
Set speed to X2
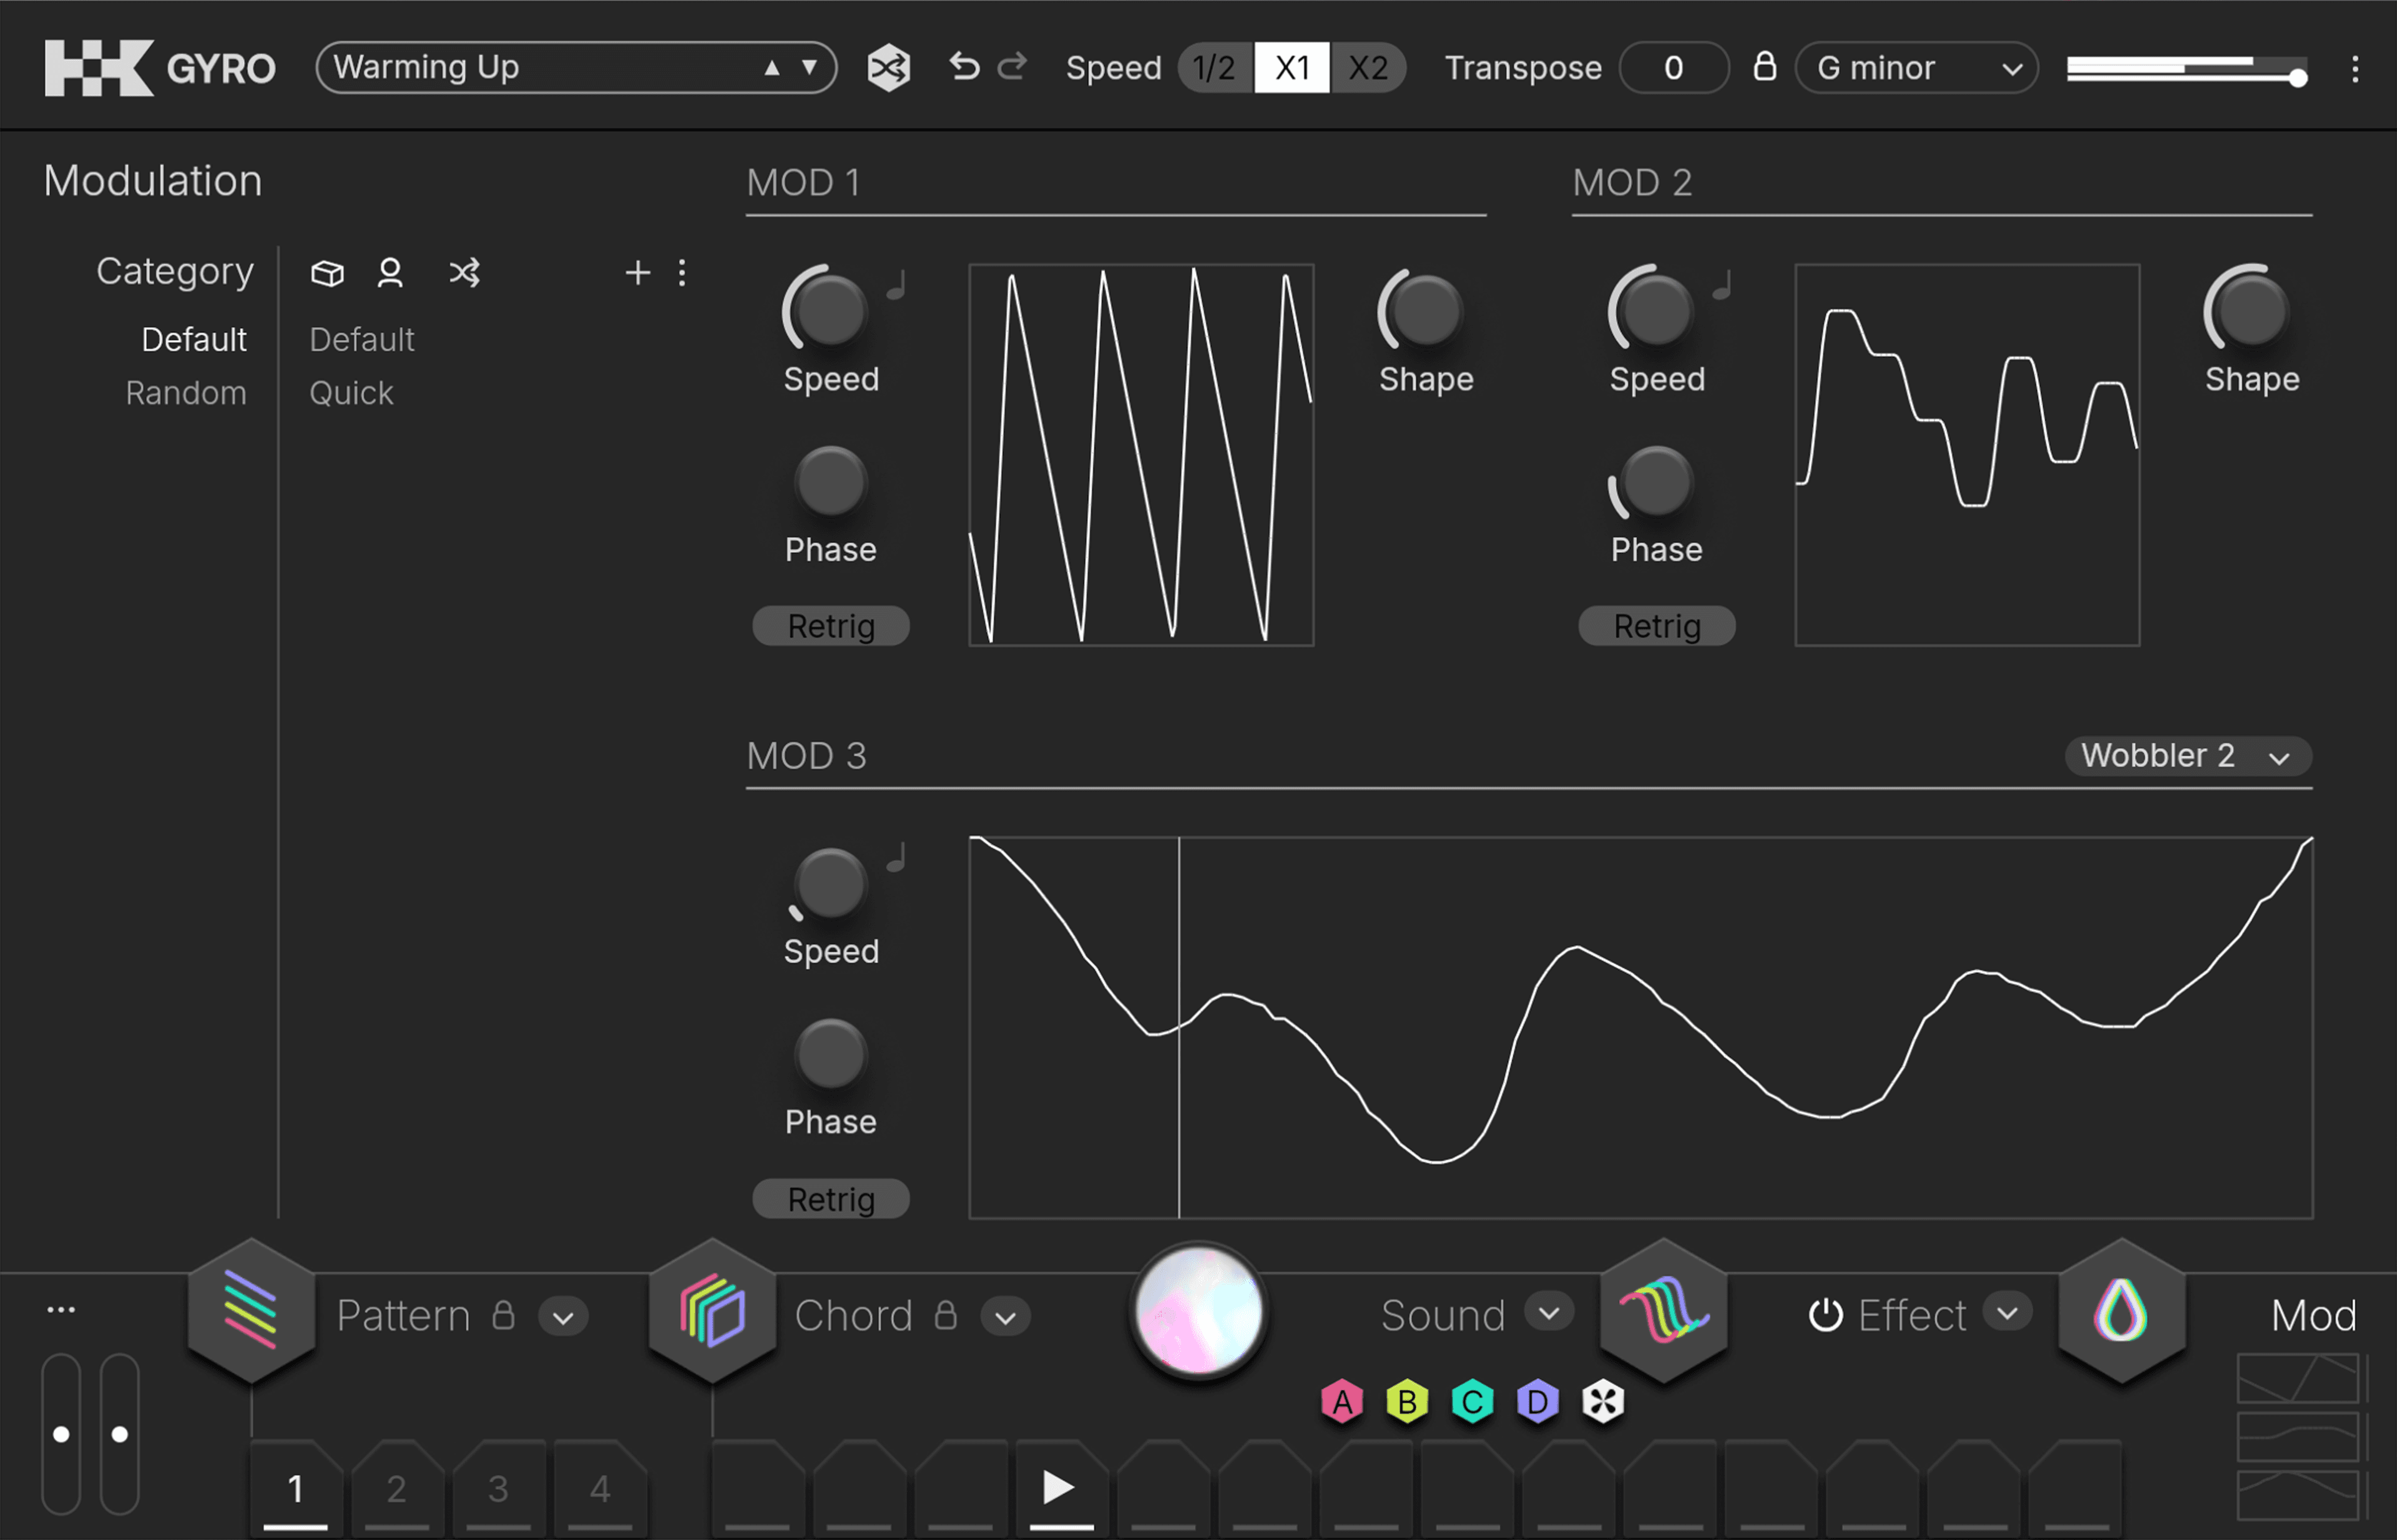(x=1368, y=68)
